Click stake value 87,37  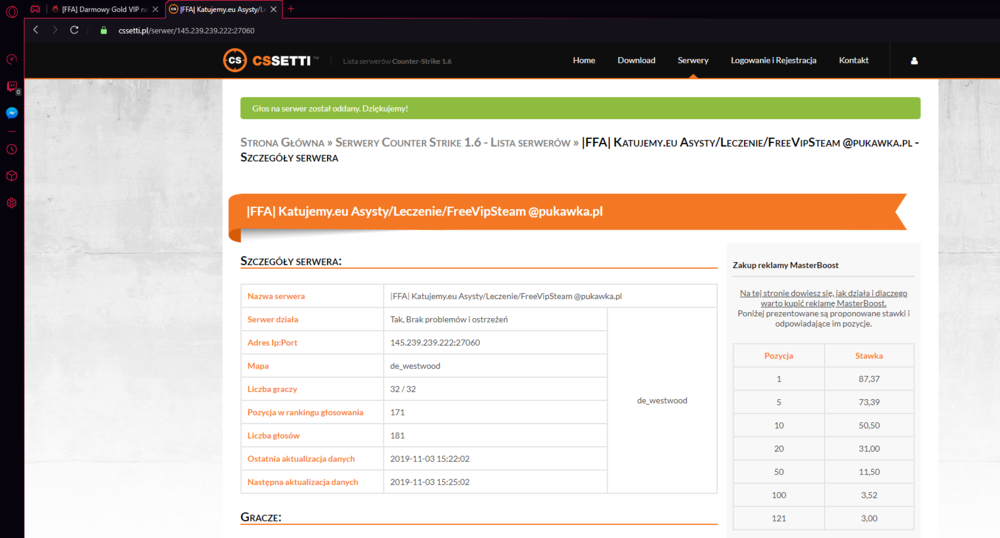point(869,379)
